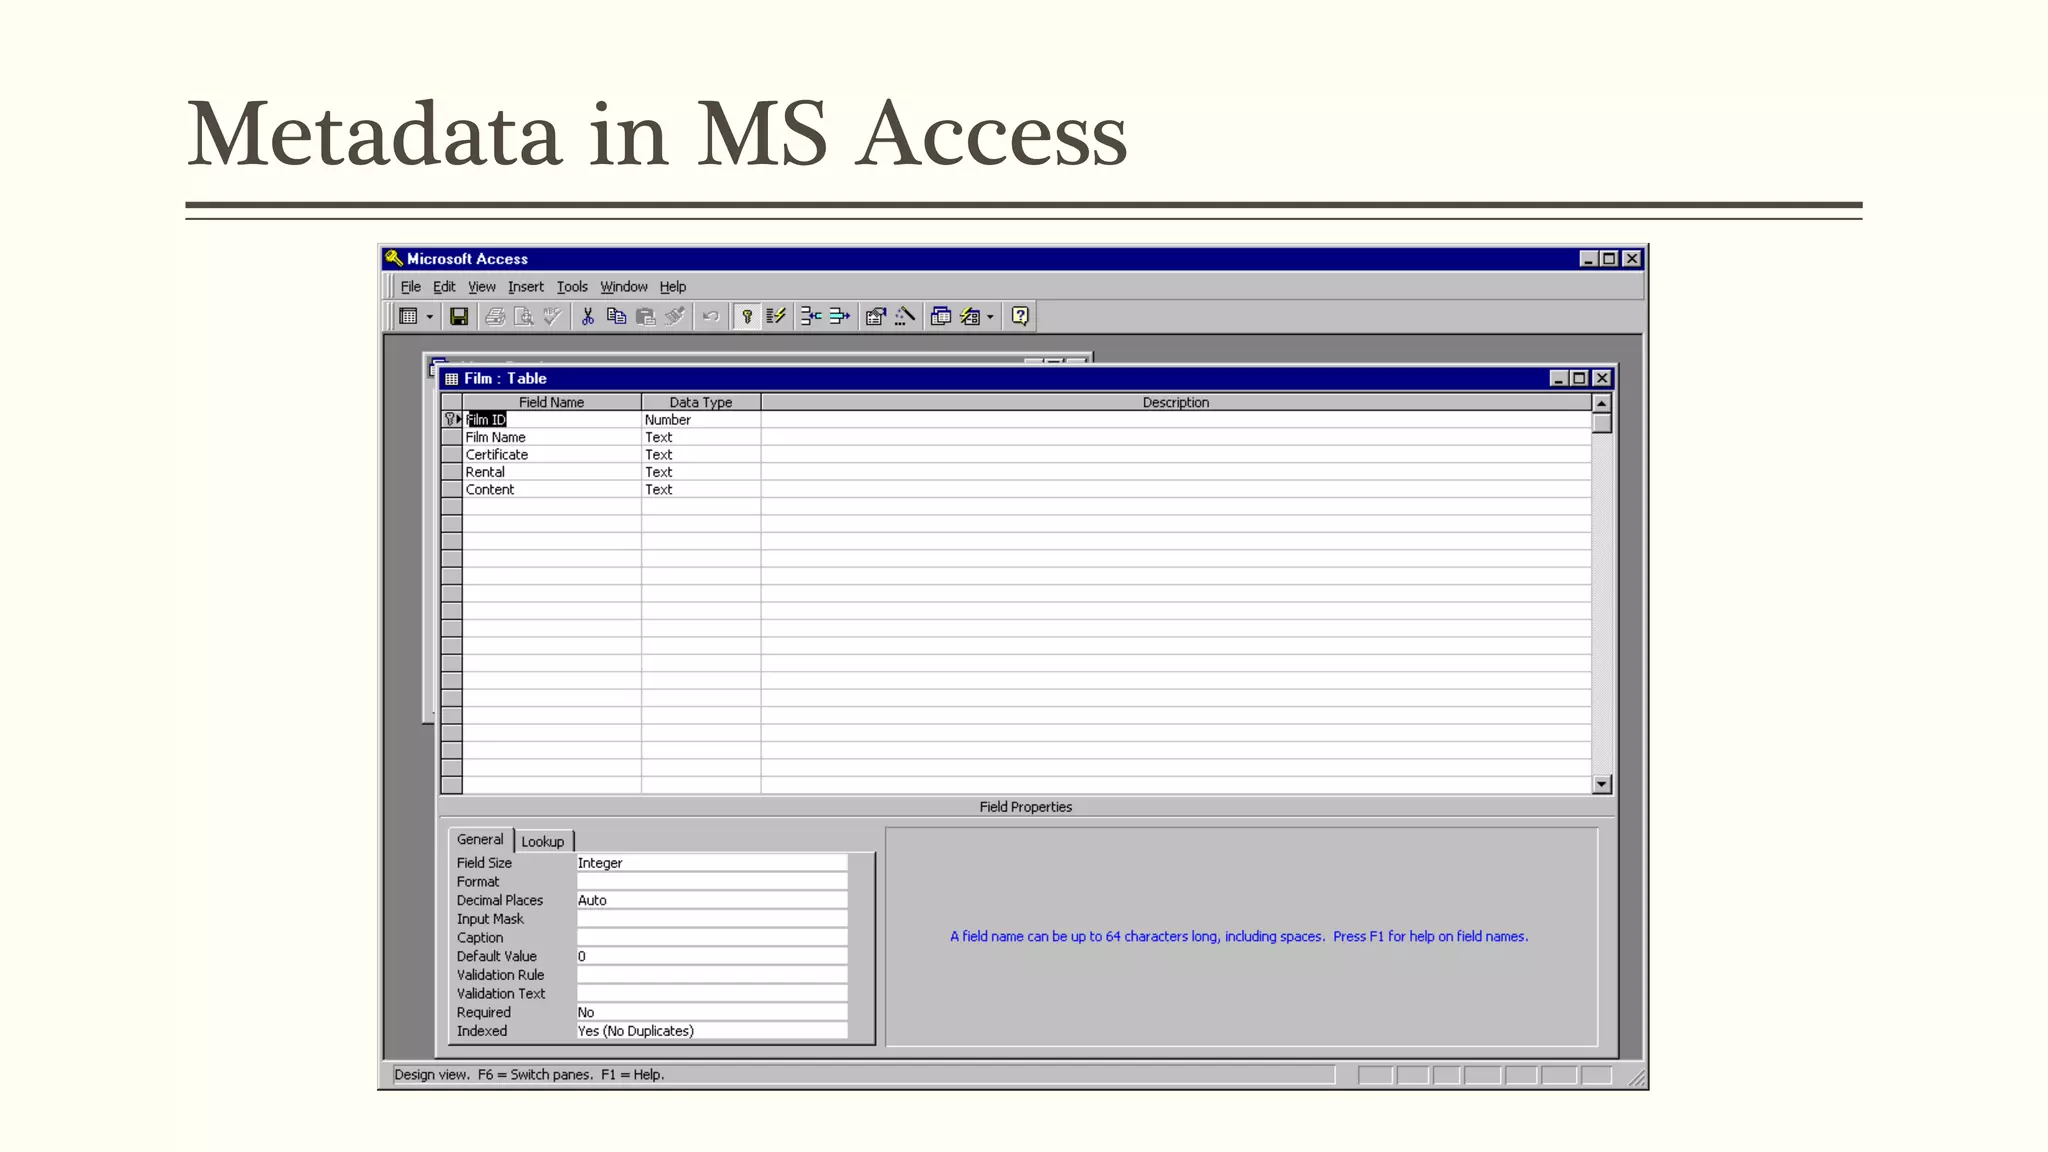
Task: Minimize the Film : Table window
Action: point(1558,378)
